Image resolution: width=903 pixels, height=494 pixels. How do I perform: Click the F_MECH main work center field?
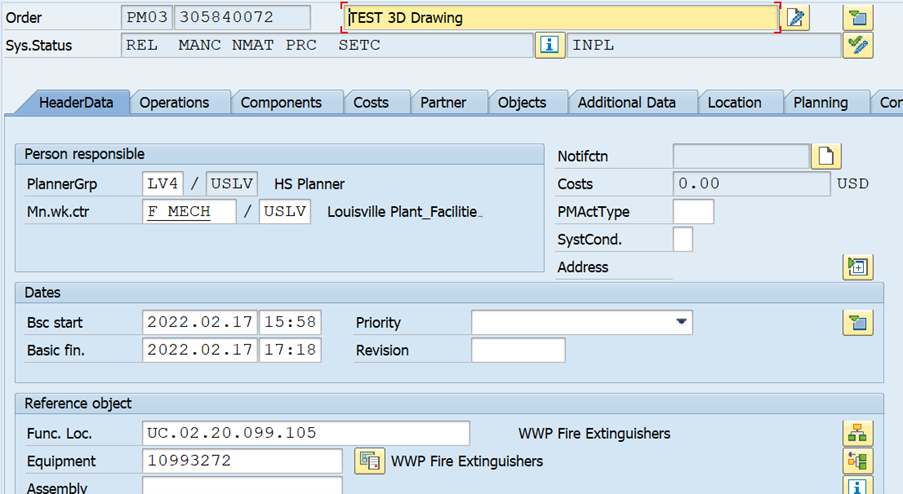[x=190, y=212]
